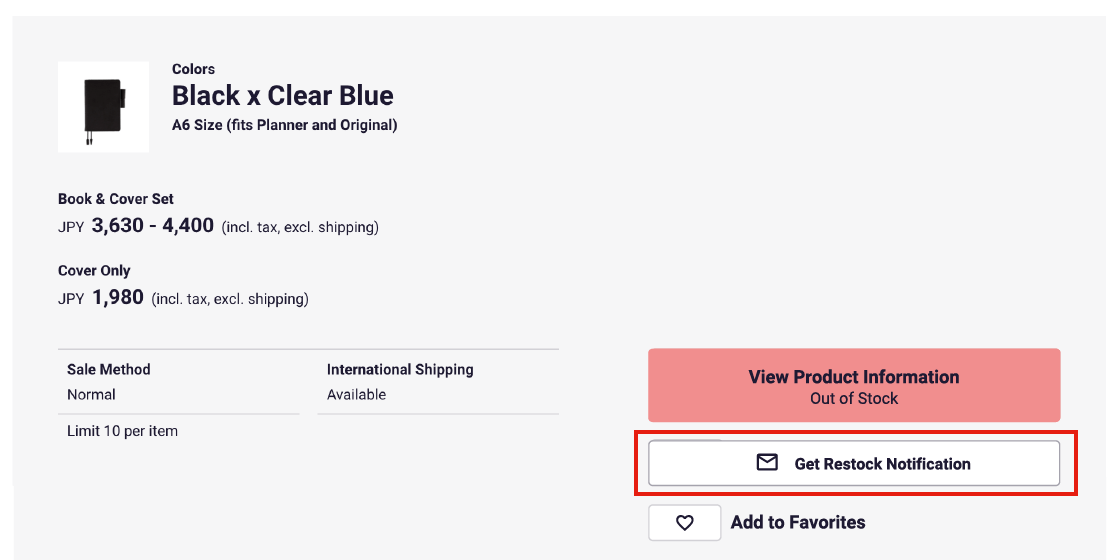Click the 1,980 price amount
Screen dimensions: 1120x560
(x=118, y=298)
